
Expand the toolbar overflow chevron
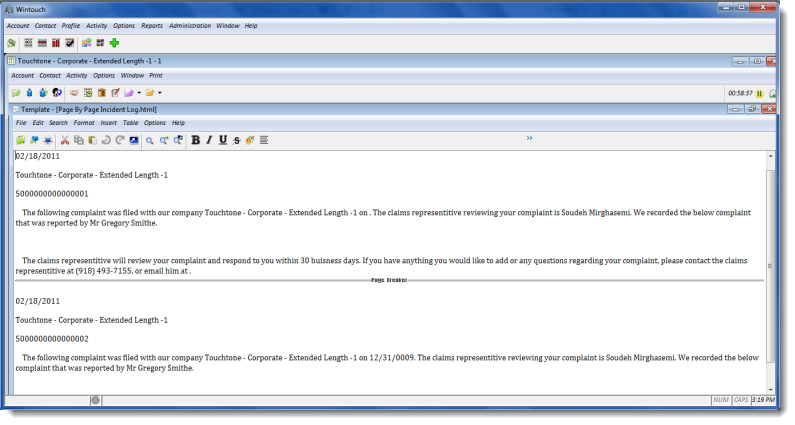(x=529, y=138)
